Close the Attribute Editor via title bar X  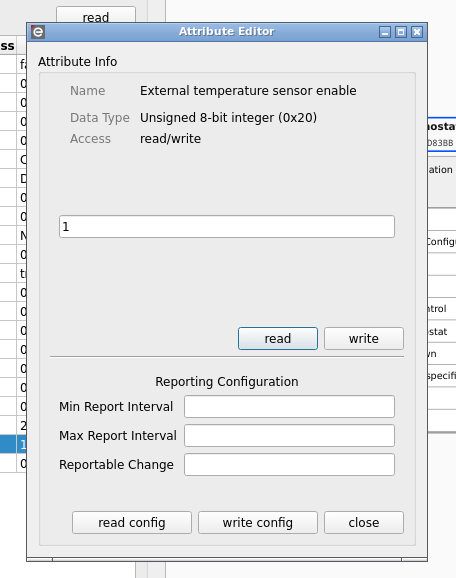tap(417, 32)
